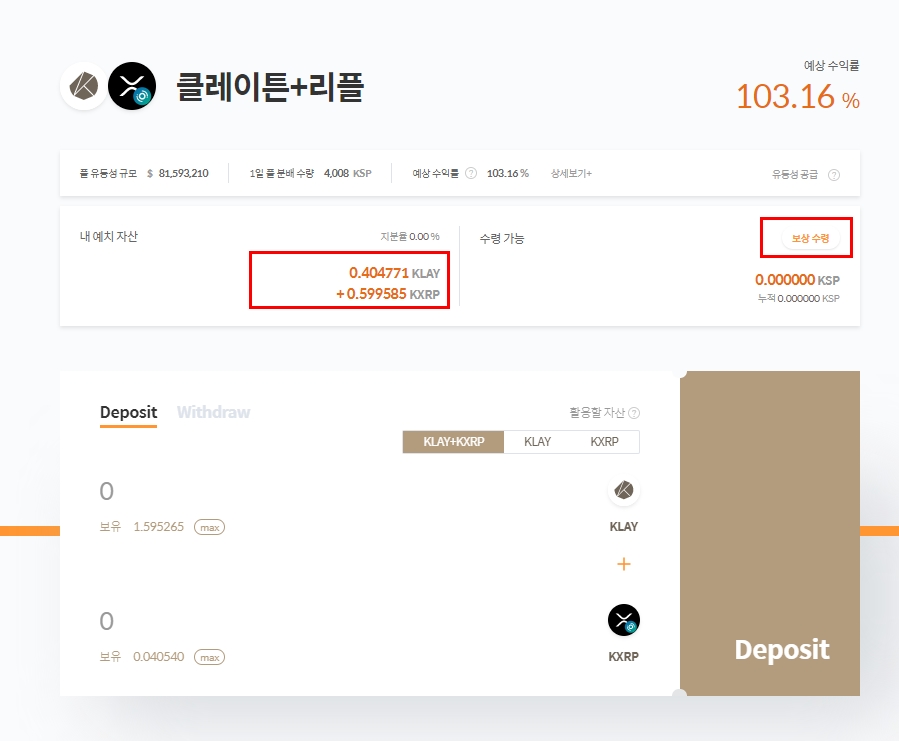899x741 pixels.
Task: Click max button for KLAY balance
Action: click(x=209, y=527)
